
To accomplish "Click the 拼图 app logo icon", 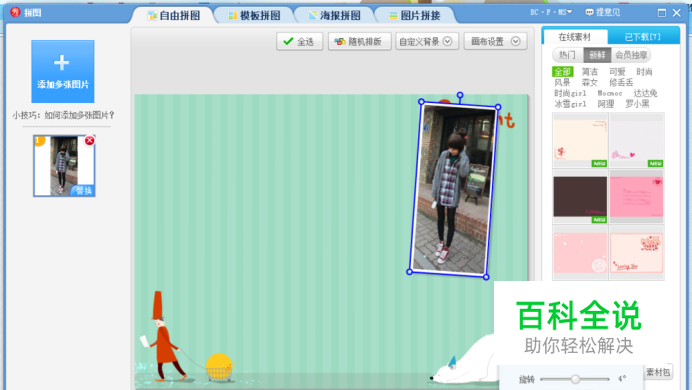I will [x=15, y=12].
